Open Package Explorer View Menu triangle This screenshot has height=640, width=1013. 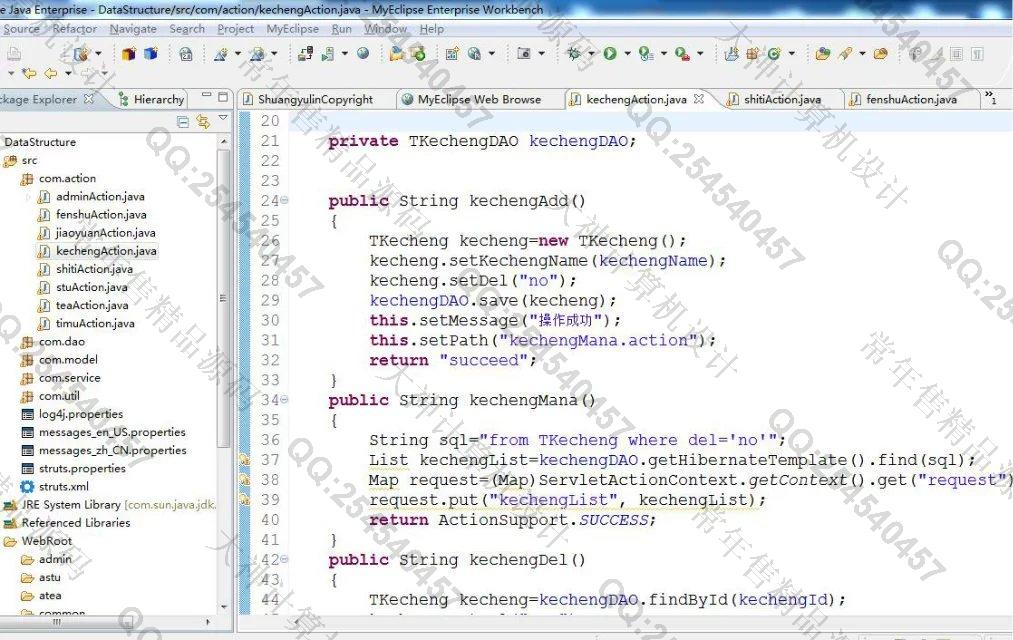223,118
